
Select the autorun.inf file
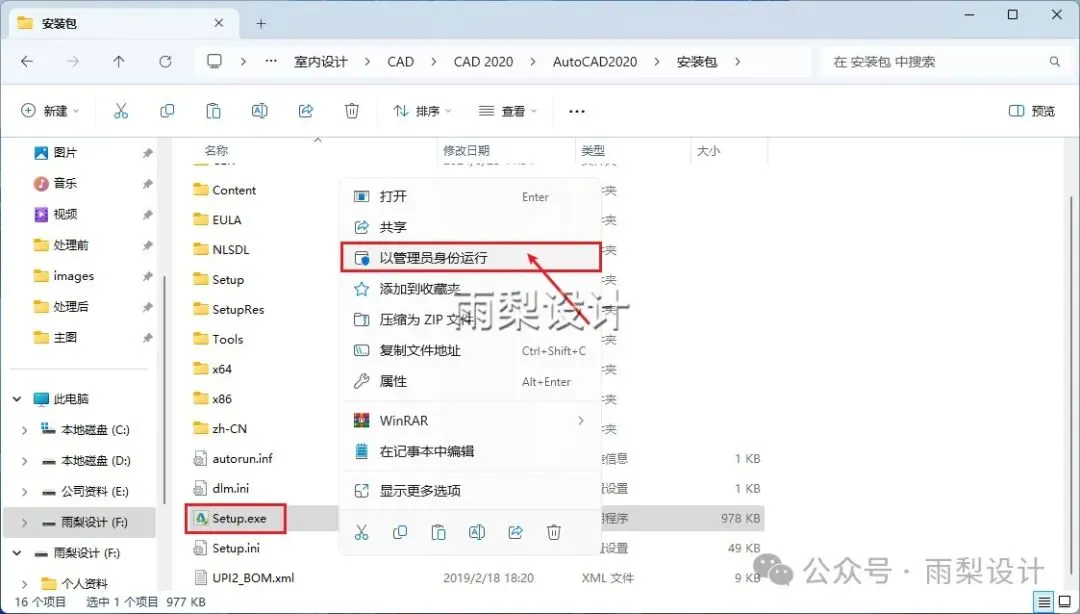233,458
